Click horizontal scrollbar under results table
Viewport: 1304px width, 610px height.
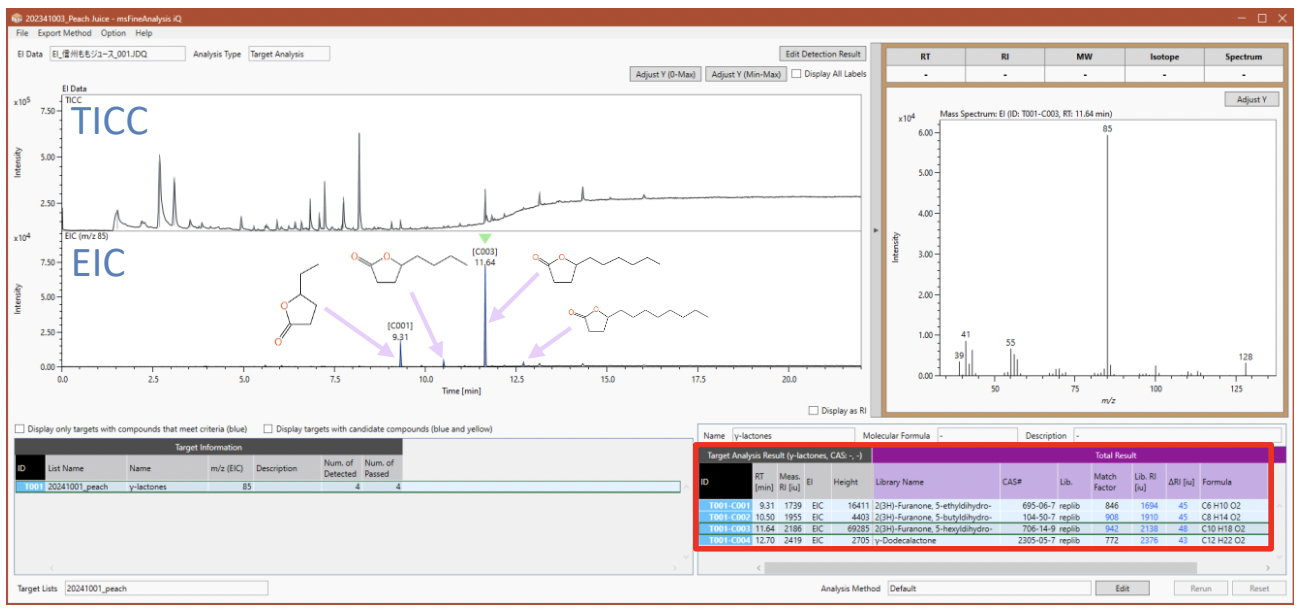tap(980, 567)
